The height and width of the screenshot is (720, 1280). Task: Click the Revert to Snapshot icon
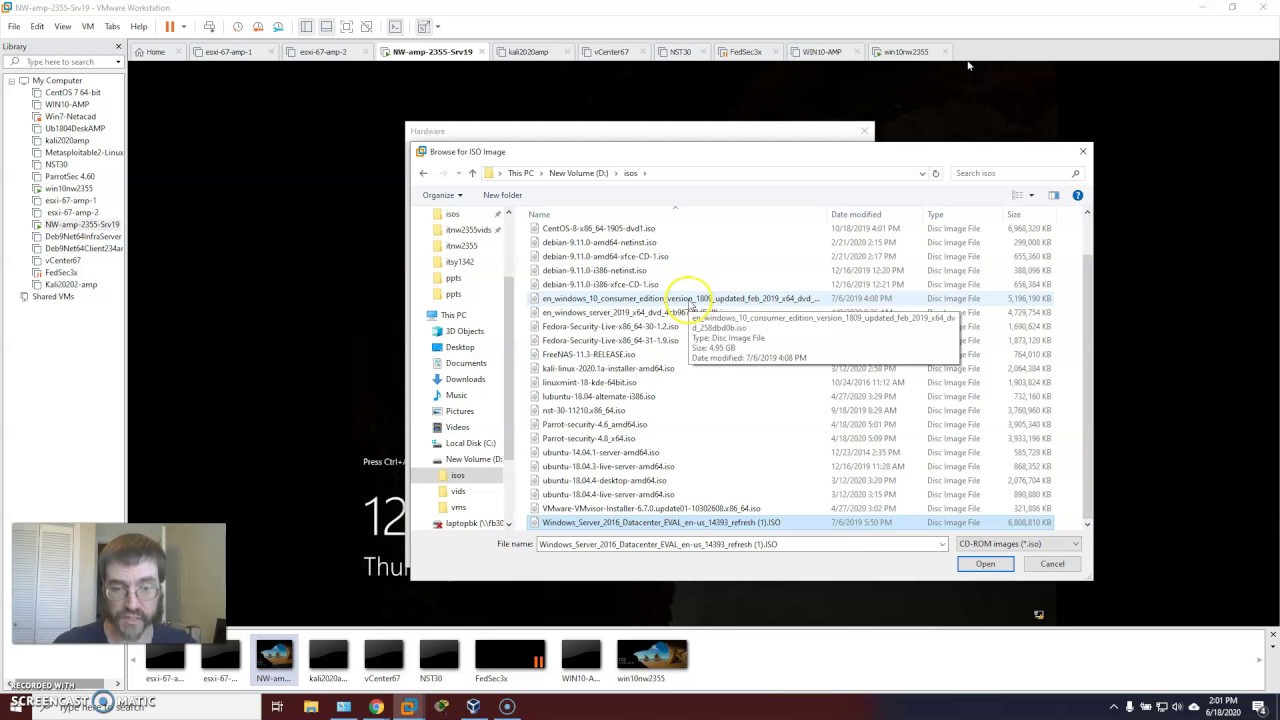(258, 26)
